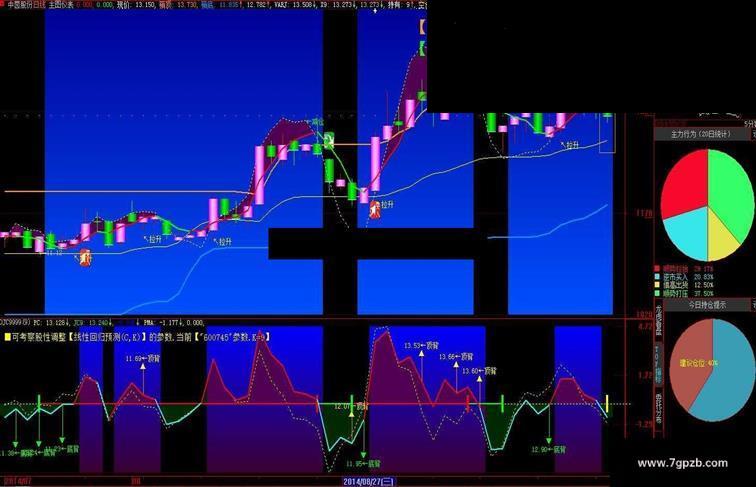The height and width of the screenshot is (487, 756).
Task: Click the red buy signal icon below 11.12
Action: click(x=85, y=257)
